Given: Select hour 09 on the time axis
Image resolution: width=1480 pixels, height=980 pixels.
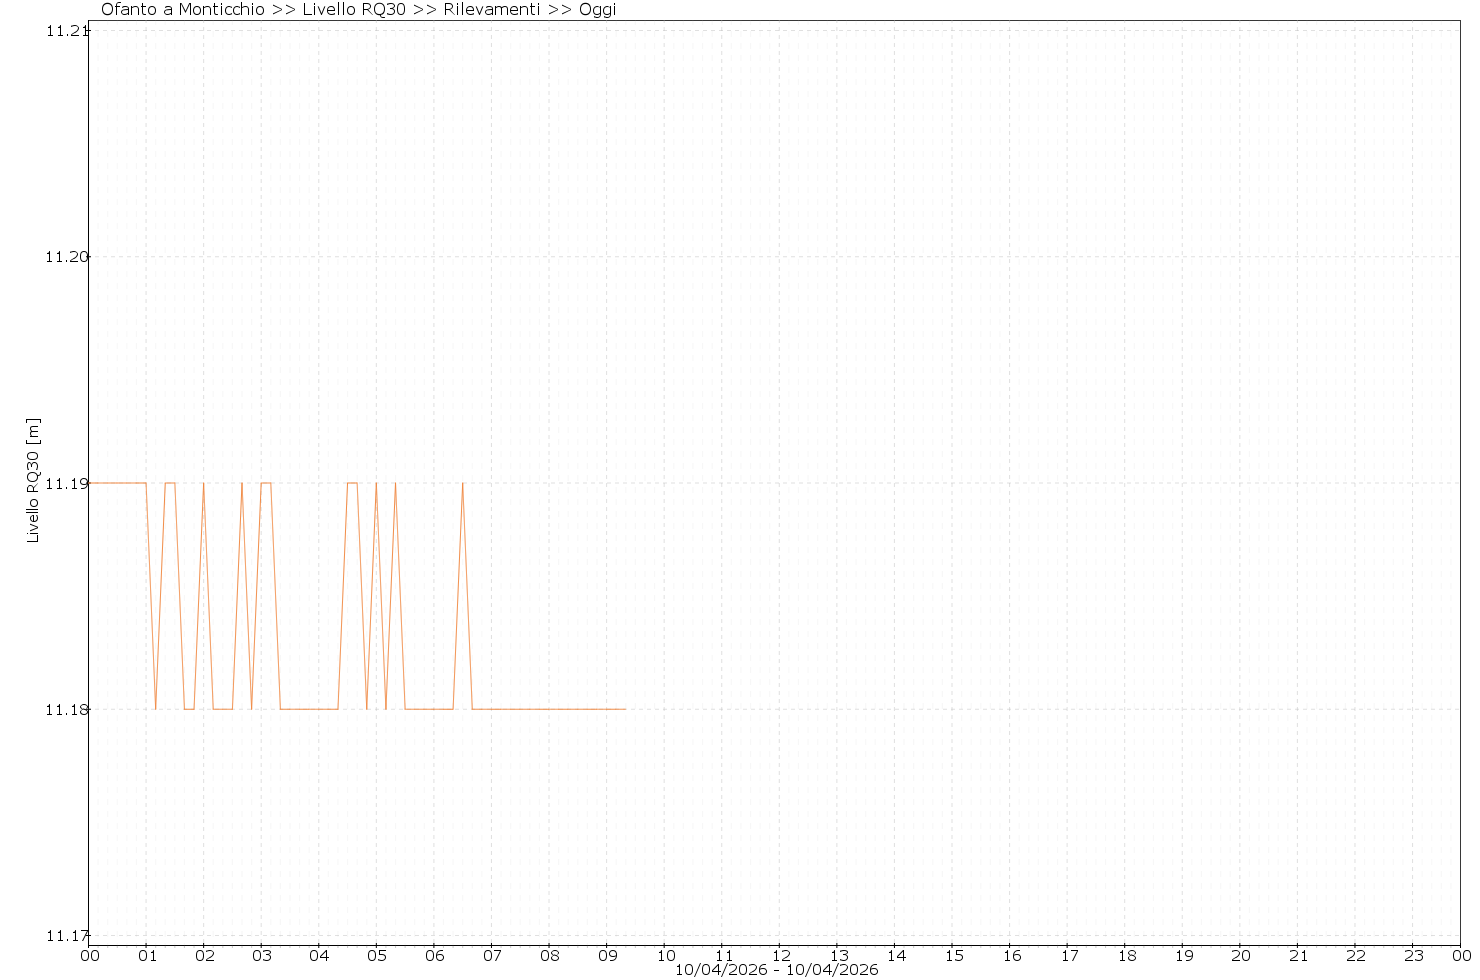Looking at the screenshot, I should tap(607, 956).
